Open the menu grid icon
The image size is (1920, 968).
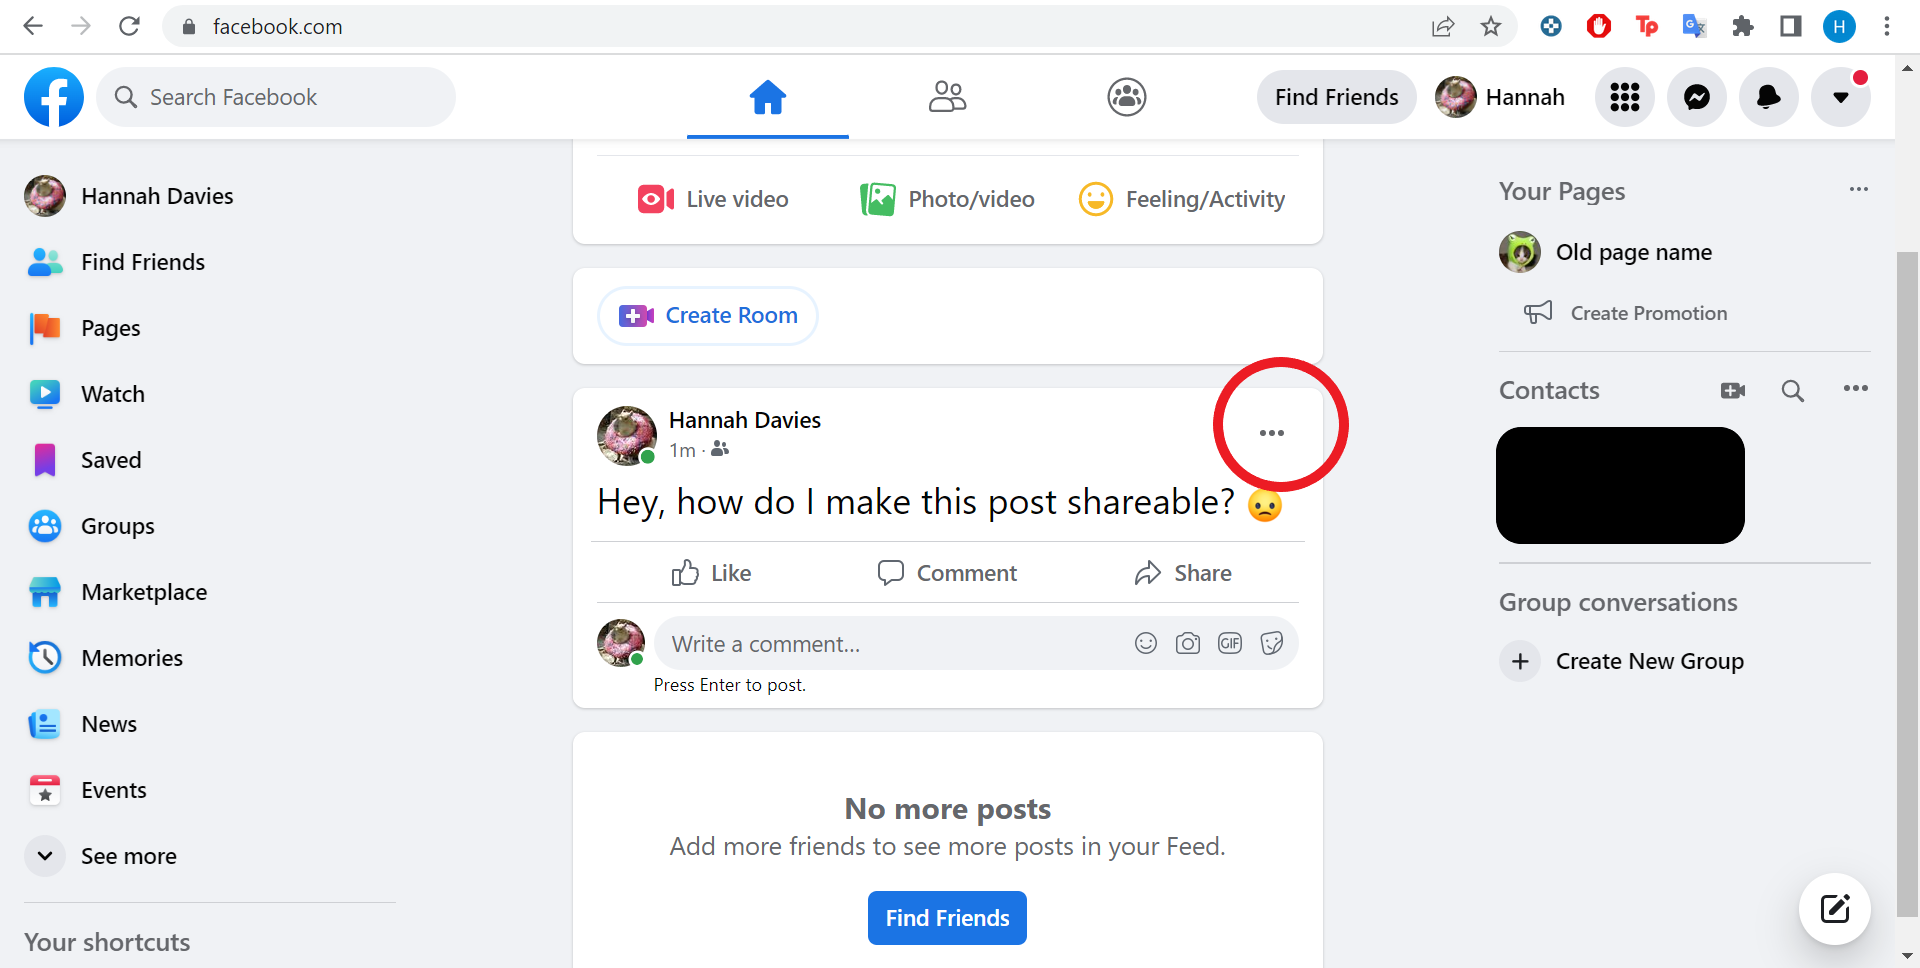coord(1625,97)
